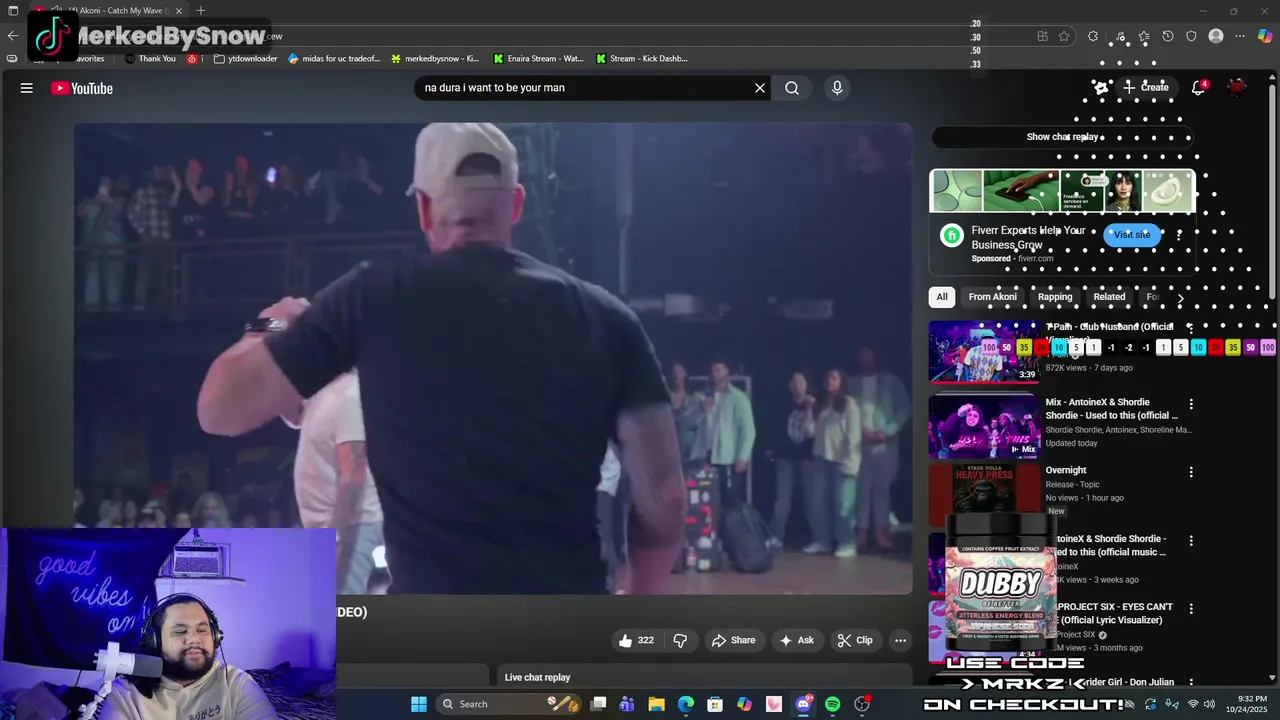Open the YouTube hamburger guide menu
1280x720 pixels.
click(27, 88)
